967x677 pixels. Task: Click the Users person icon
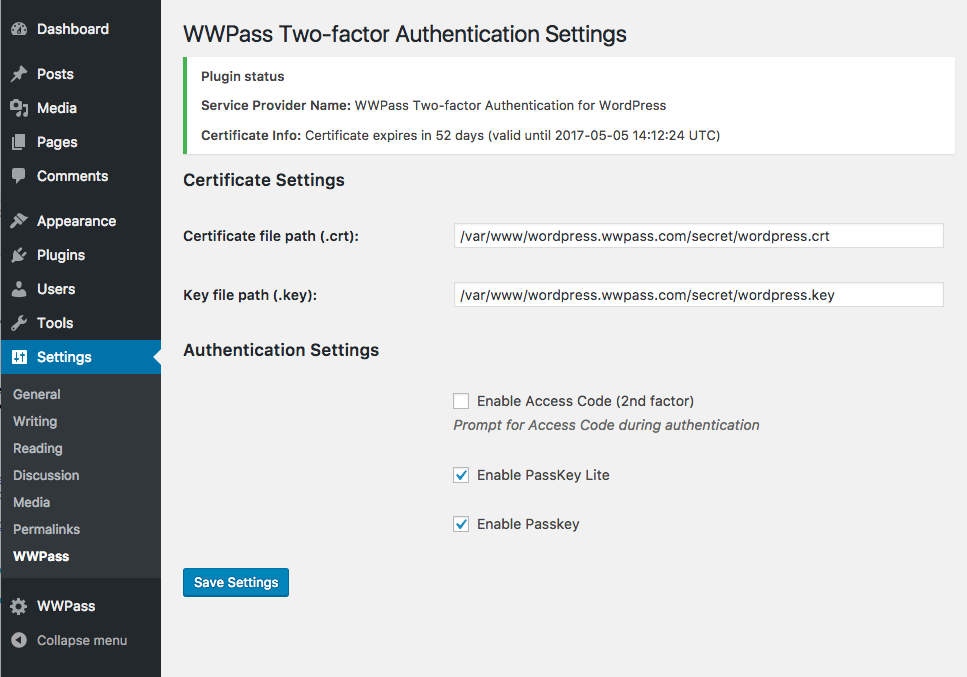(x=19, y=289)
